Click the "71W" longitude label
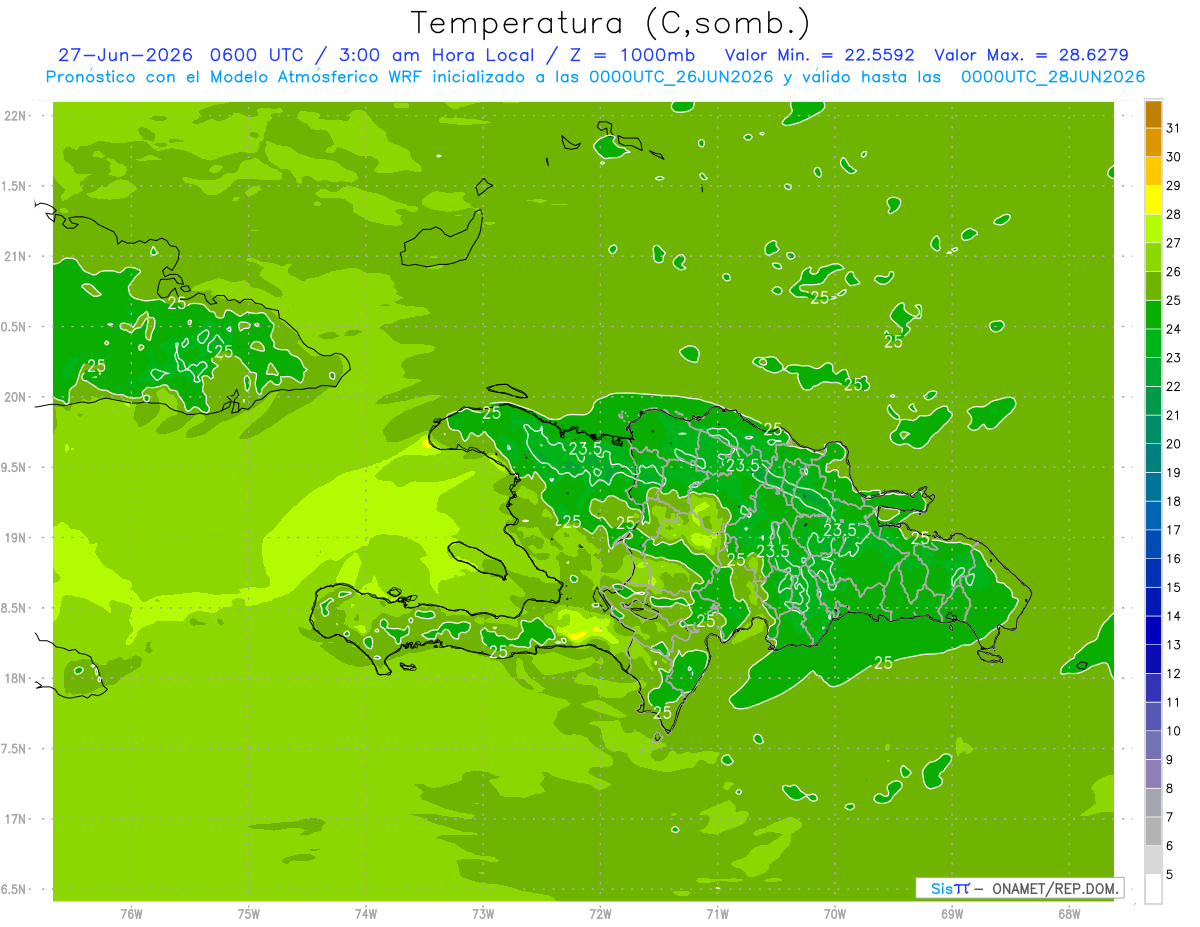The height and width of the screenshot is (927, 1200). [717, 914]
